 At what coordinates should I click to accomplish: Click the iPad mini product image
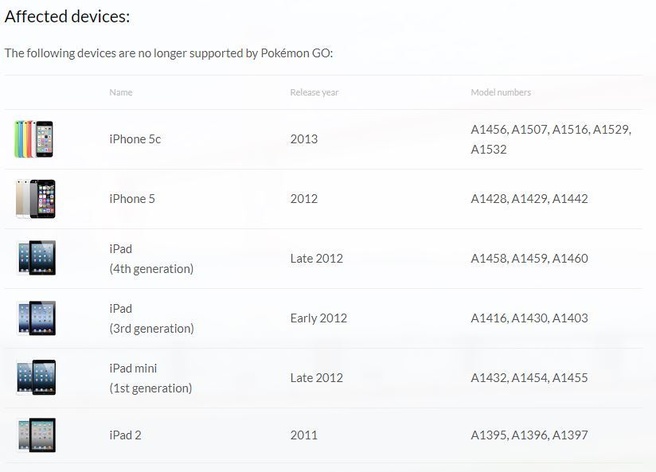[36, 377]
